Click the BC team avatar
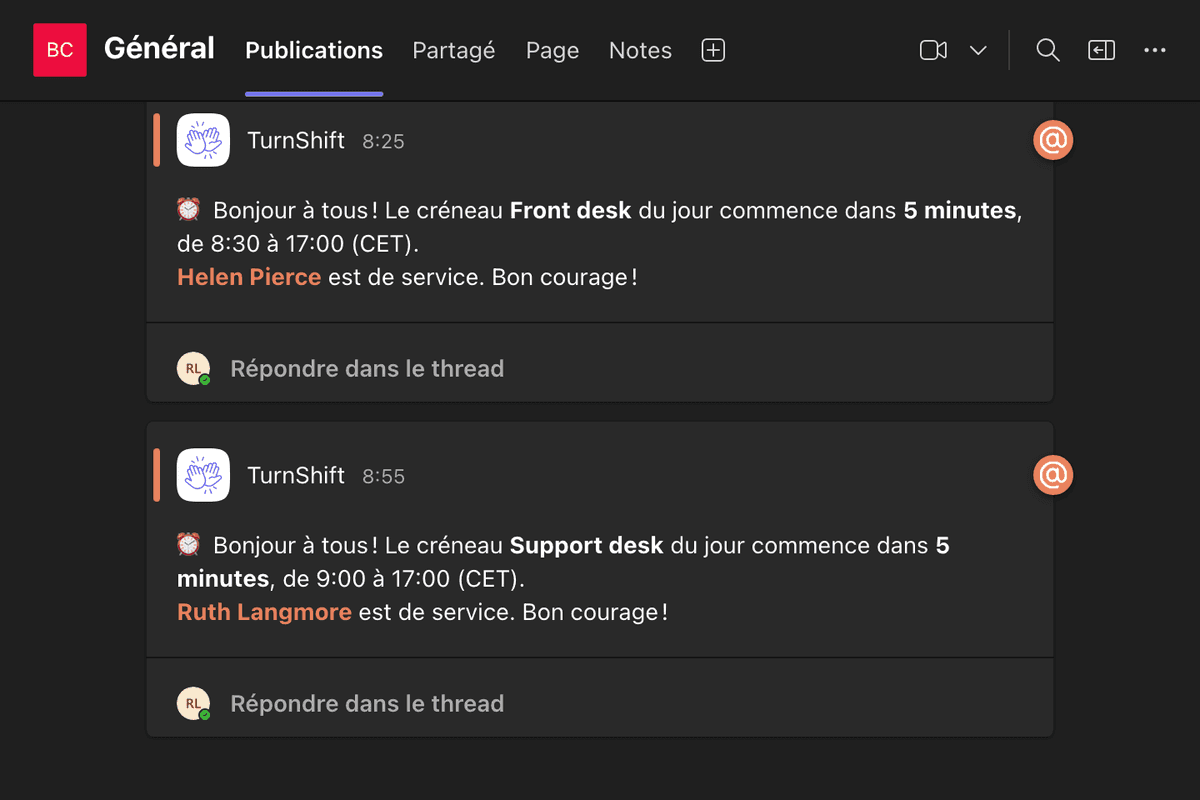1200x800 pixels. [x=60, y=50]
